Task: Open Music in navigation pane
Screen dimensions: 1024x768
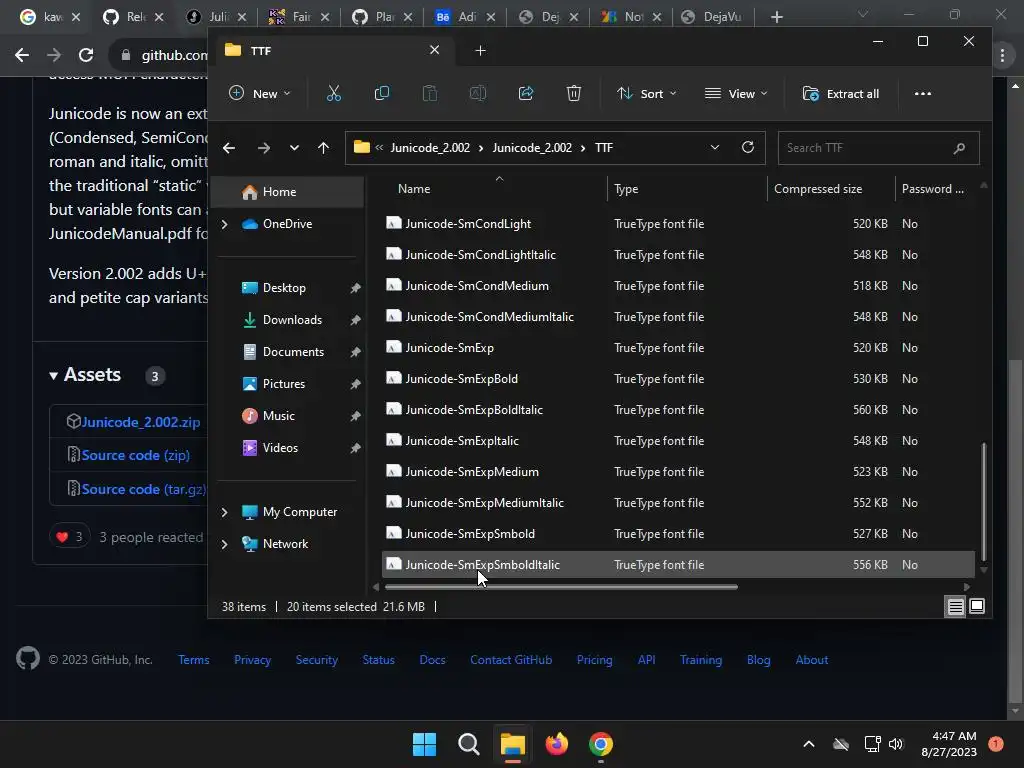Action: [x=278, y=416]
